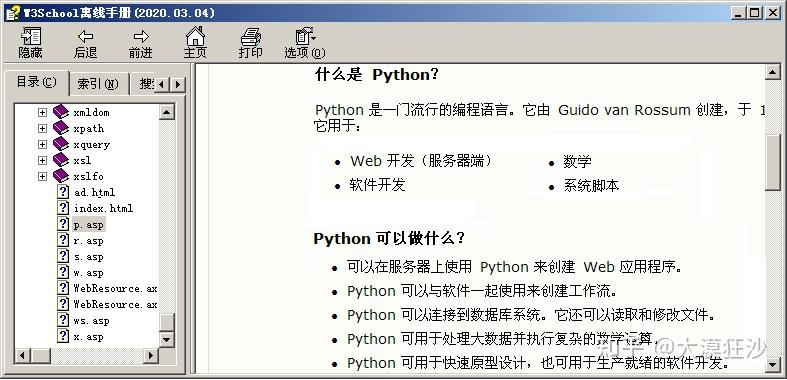Select the xpath book icon
Screen dimensions: 787x380
[61, 128]
